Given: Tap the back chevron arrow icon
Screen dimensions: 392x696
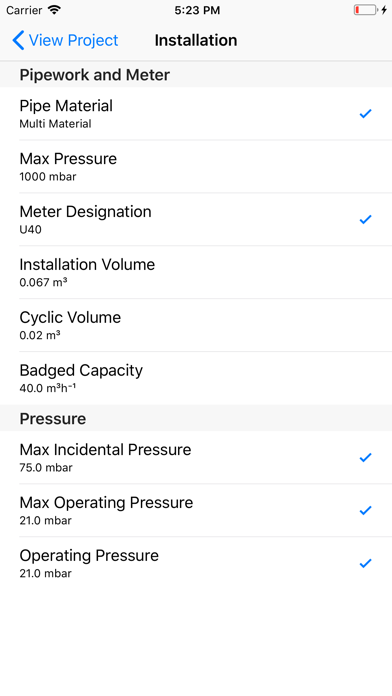Looking at the screenshot, I should point(18,40).
